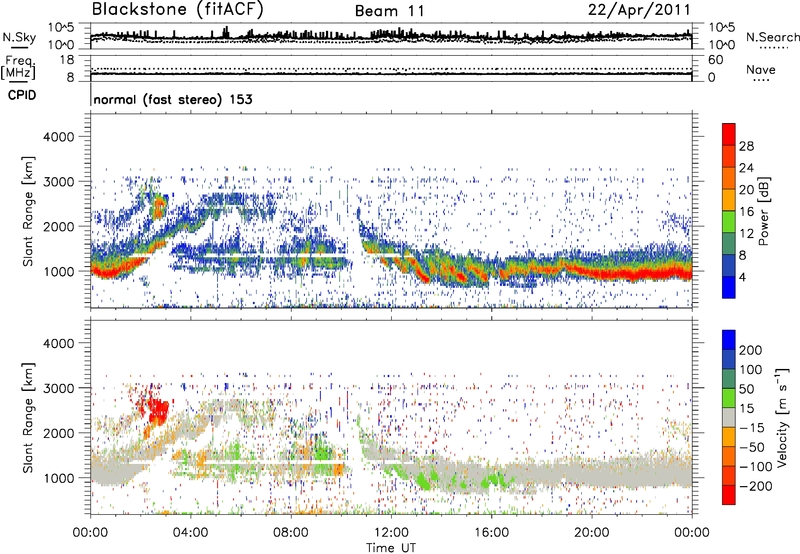The image size is (800, 554).
Task: Click the date '22/Apr/2011'
Action: [639, 10]
